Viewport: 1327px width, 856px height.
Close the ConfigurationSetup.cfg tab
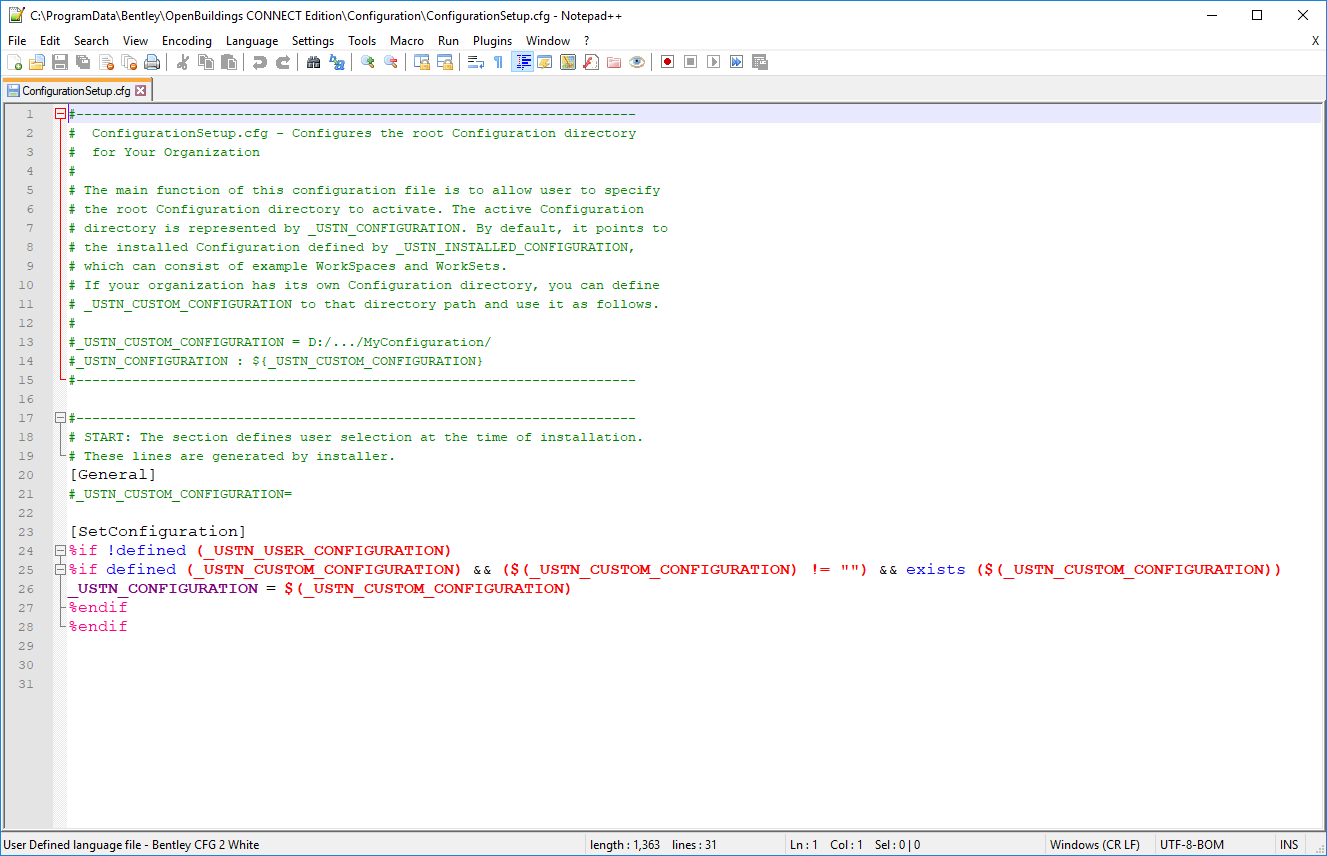pyautogui.click(x=141, y=91)
